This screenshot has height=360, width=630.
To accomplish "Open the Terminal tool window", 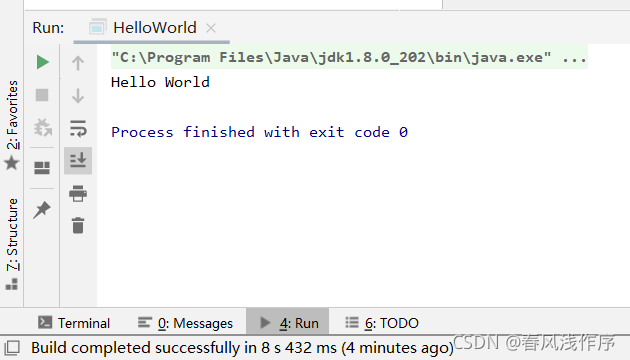I will tap(74, 323).
